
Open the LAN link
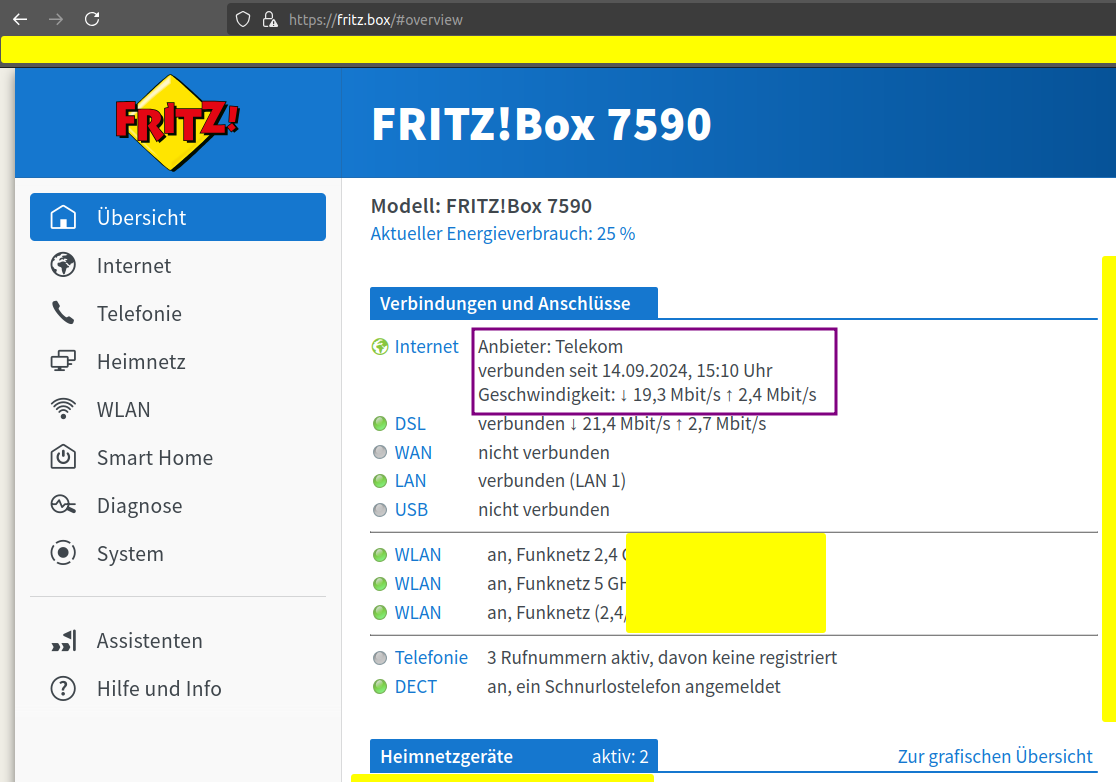tap(411, 481)
